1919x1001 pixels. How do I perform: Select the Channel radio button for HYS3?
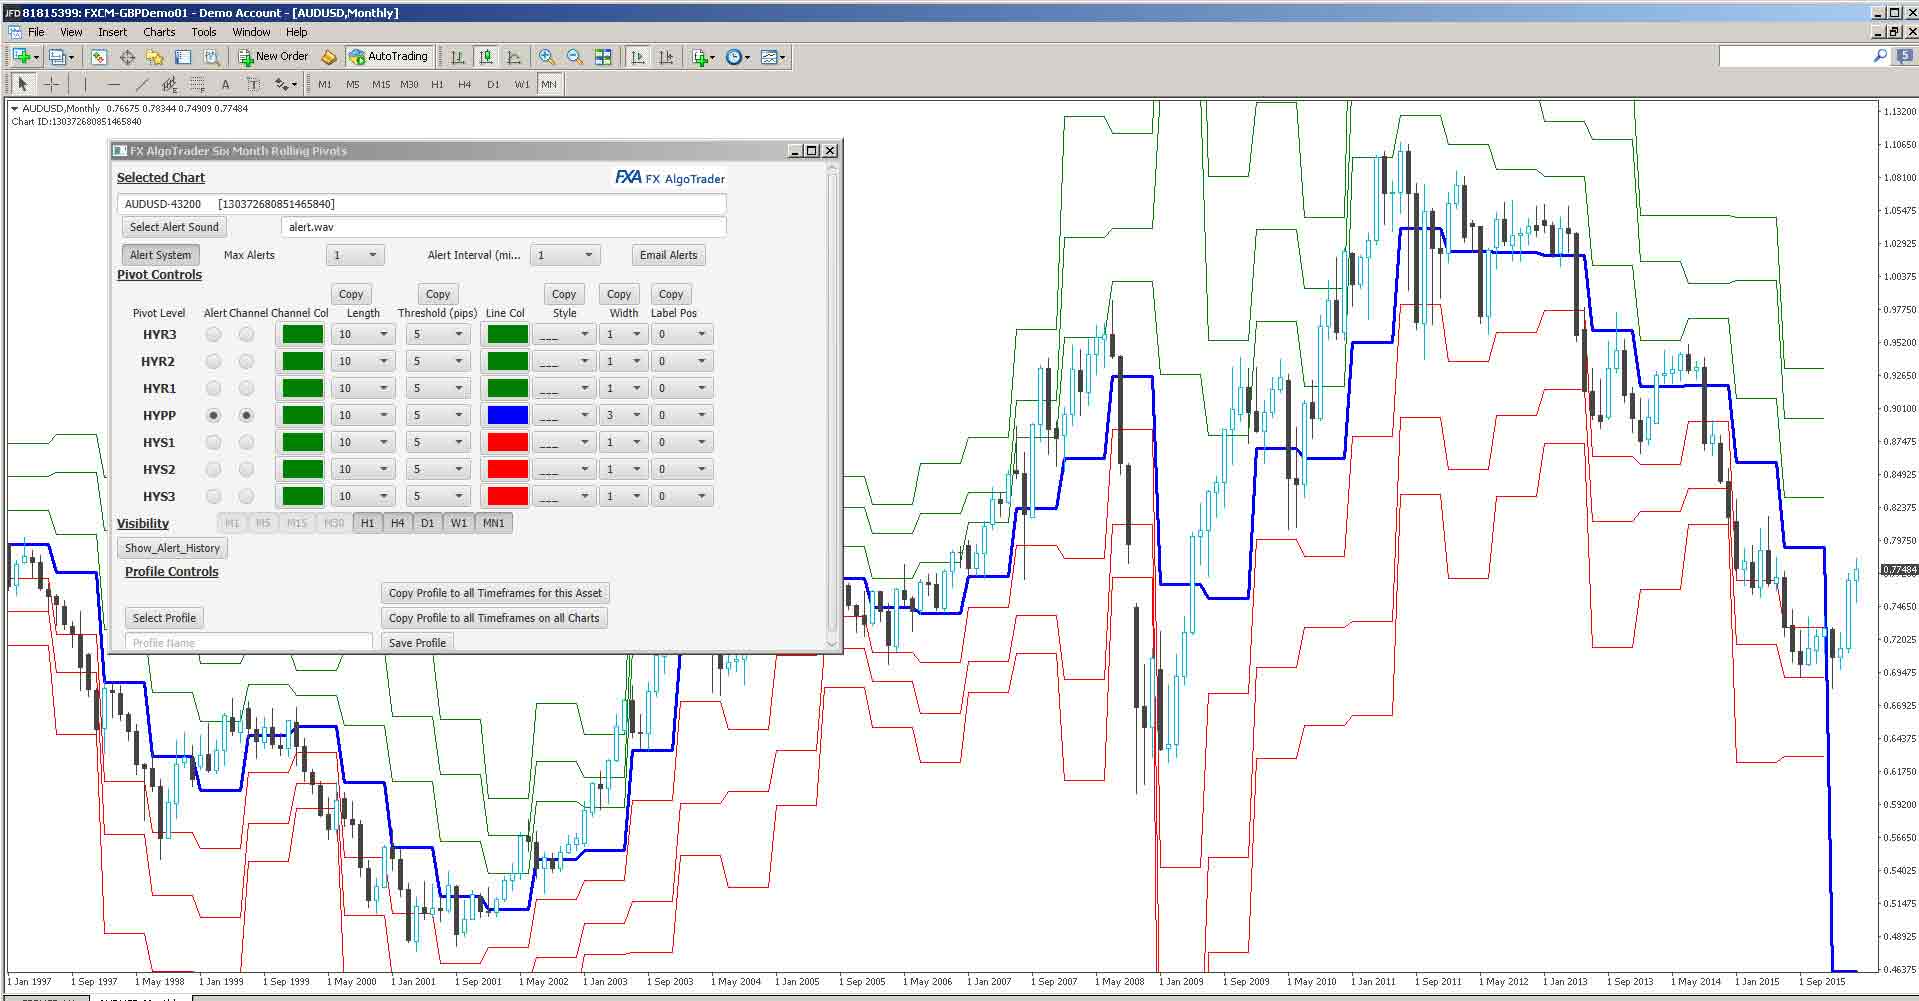pyautogui.click(x=246, y=495)
